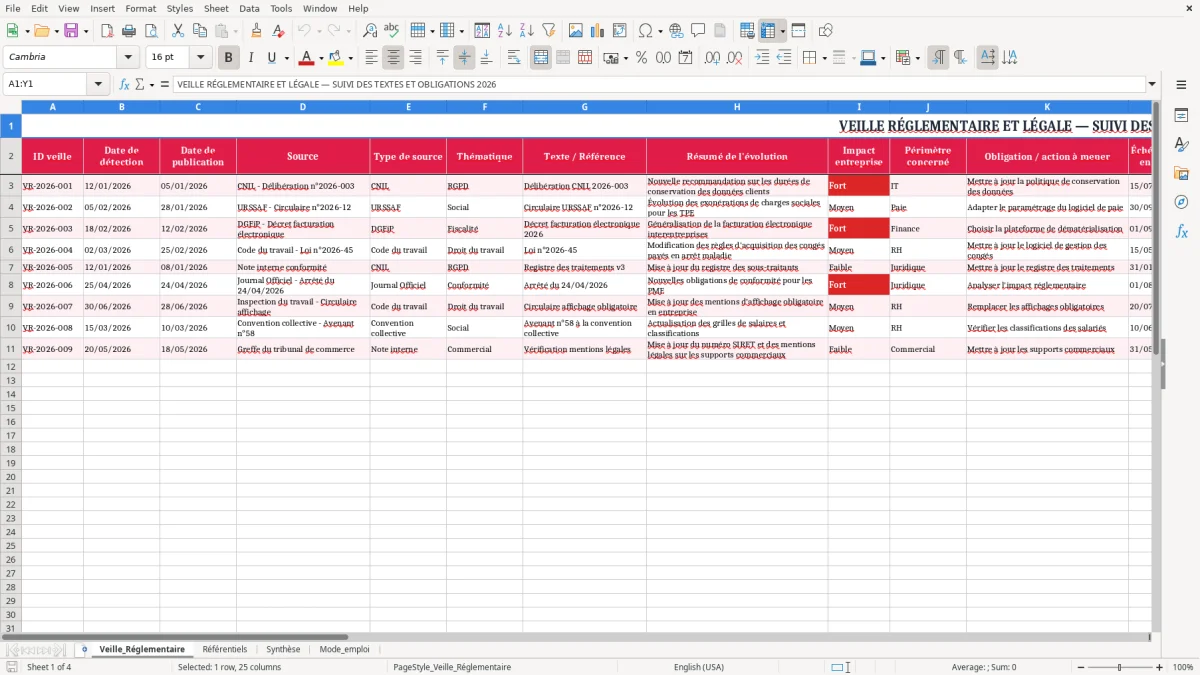Viewport: 1200px width, 675px height.
Task: Open the Borders dropdown arrow
Action: pos(824,58)
